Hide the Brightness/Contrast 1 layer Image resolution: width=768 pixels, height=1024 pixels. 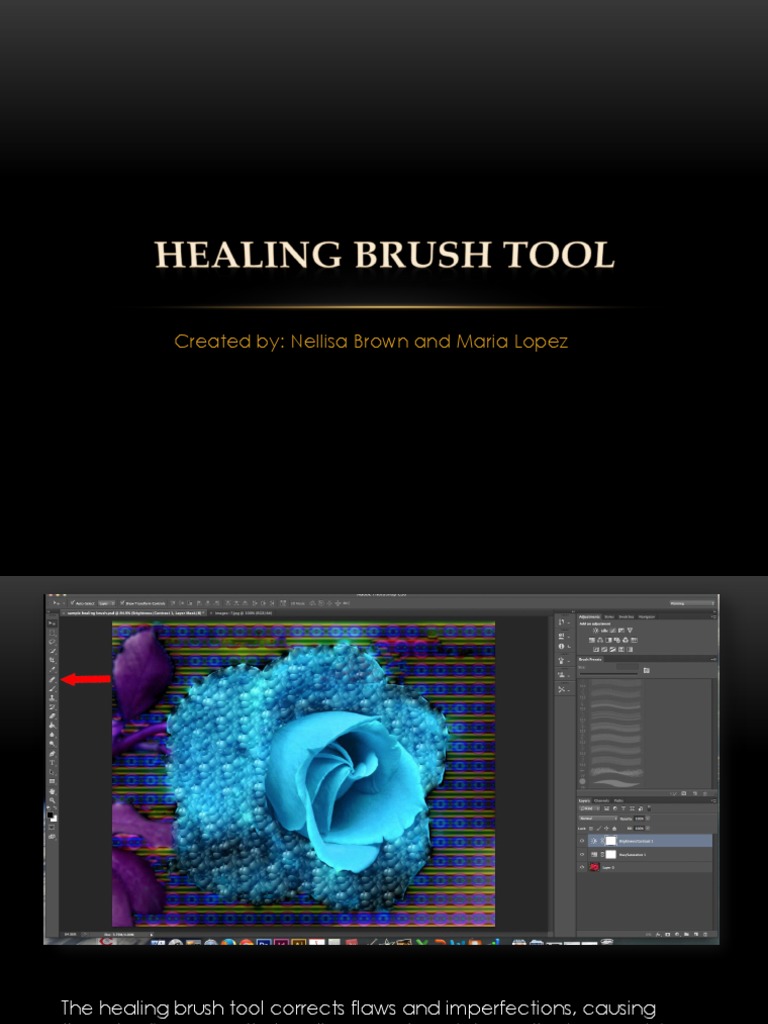coord(582,841)
